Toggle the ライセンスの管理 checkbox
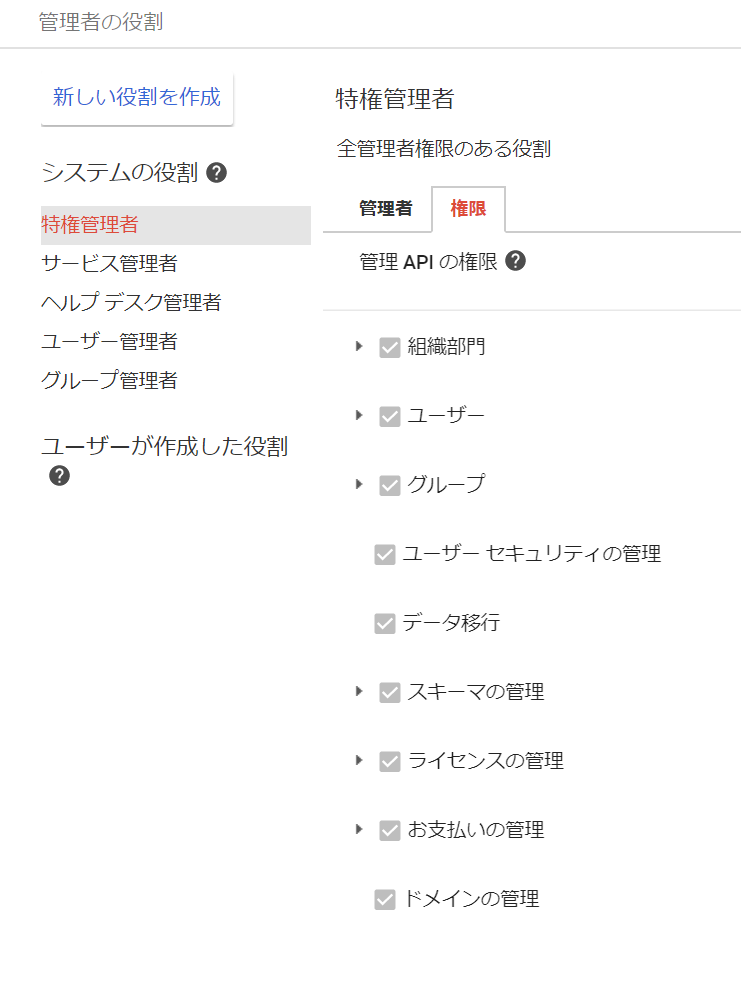This screenshot has width=741, height=990. pos(390,762)
